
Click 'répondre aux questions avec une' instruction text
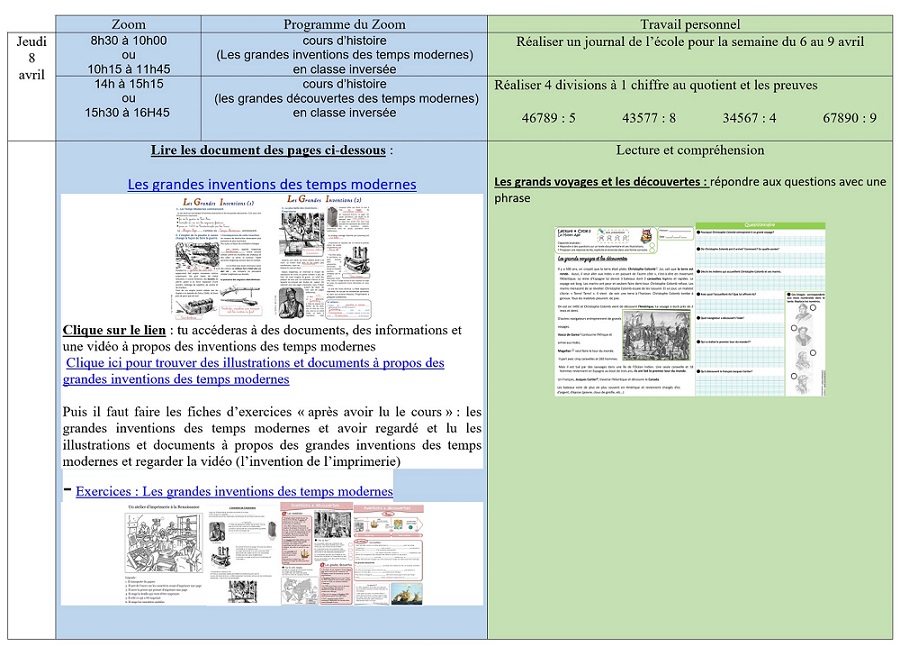tap(798, 182)
